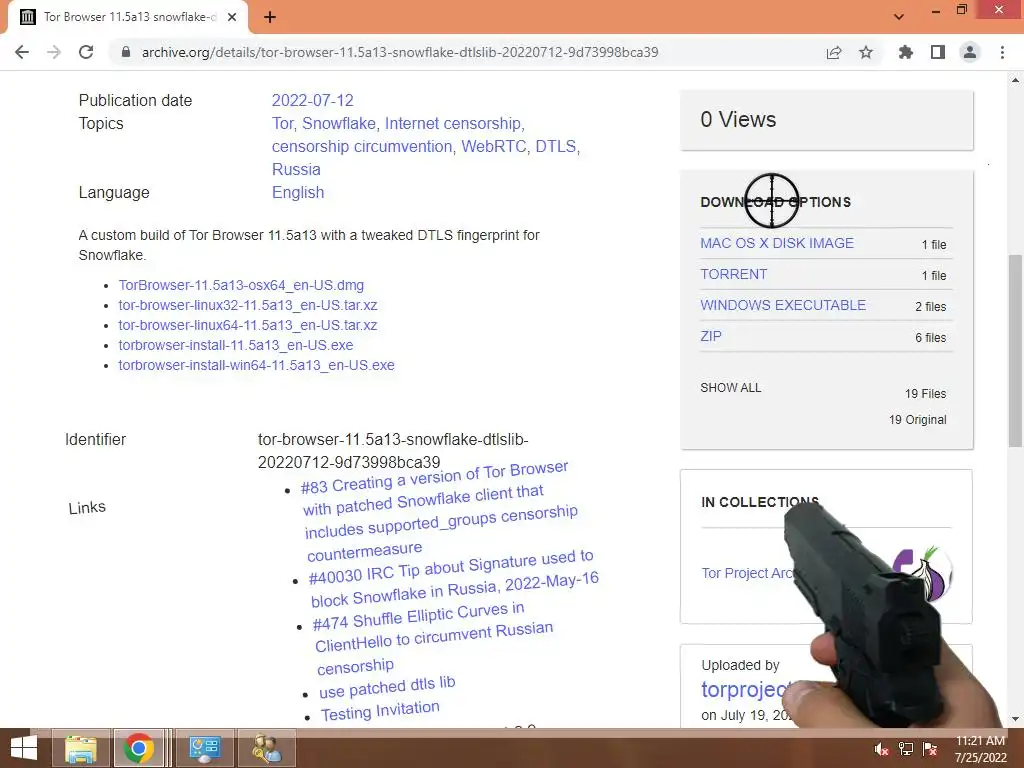Open the ZIP download option
The height and width of the screenshot is (768, 1024).
pos(711,336)
